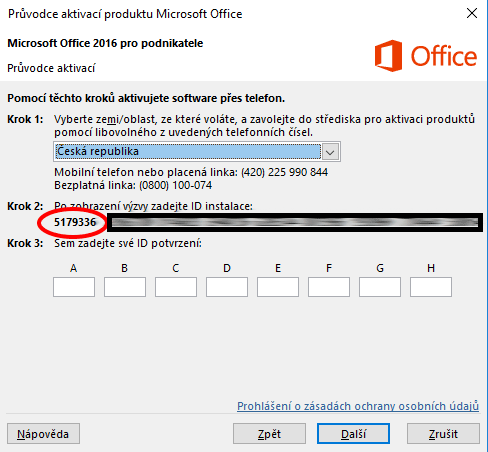
Task: Close the activation wizard window
Action: click(472, 13)
